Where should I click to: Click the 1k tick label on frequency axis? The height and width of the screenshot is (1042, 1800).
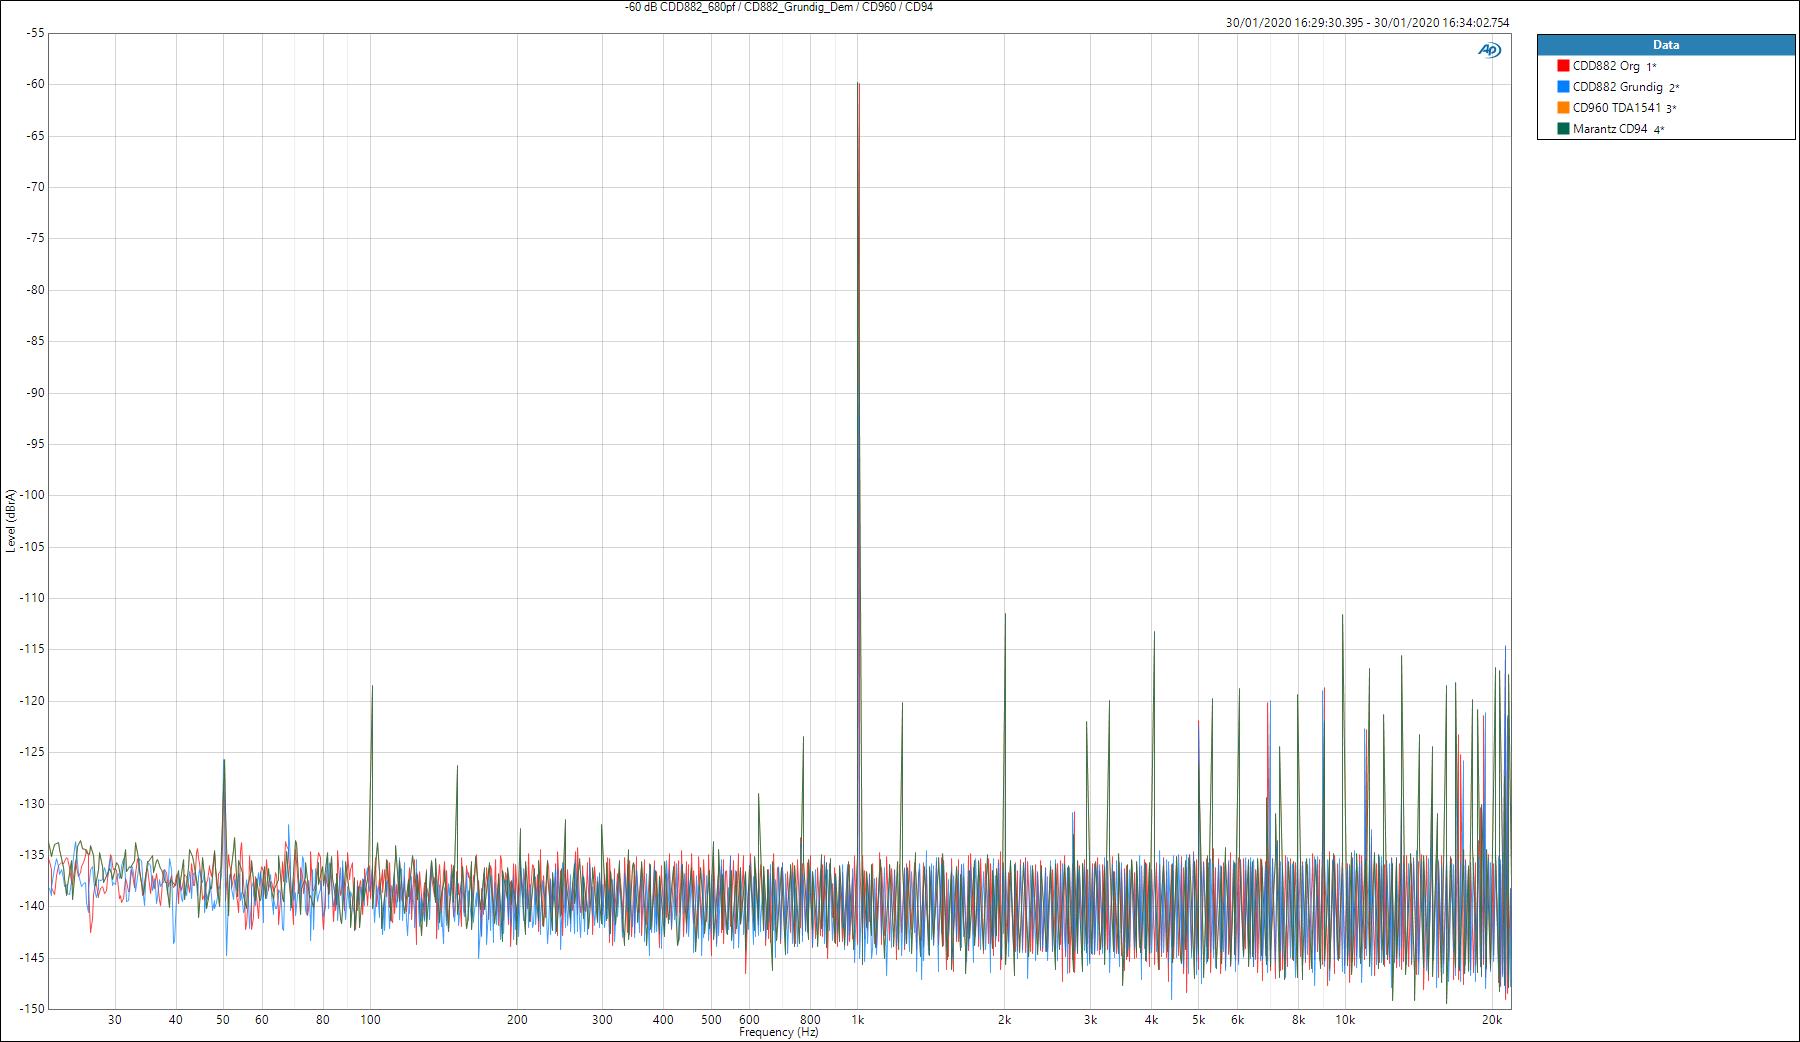857,1020
